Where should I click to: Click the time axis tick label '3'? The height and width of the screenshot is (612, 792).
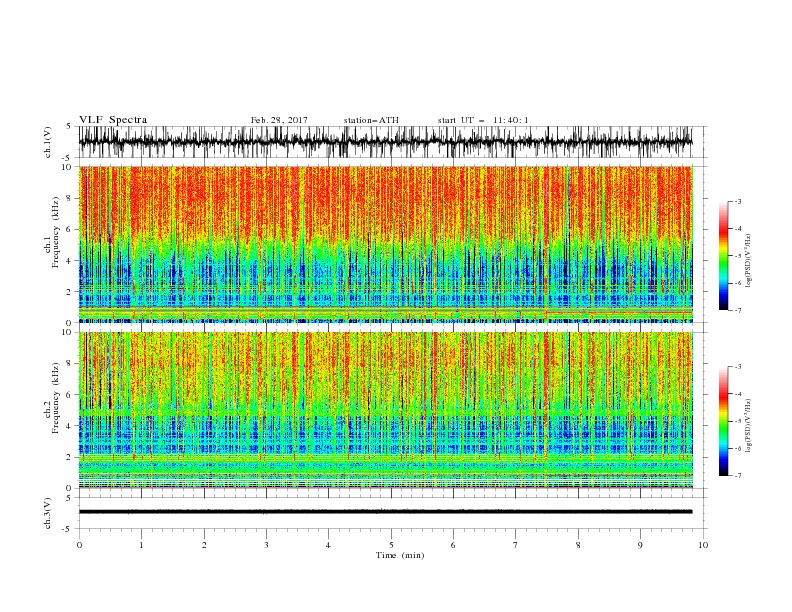(266, 545)
